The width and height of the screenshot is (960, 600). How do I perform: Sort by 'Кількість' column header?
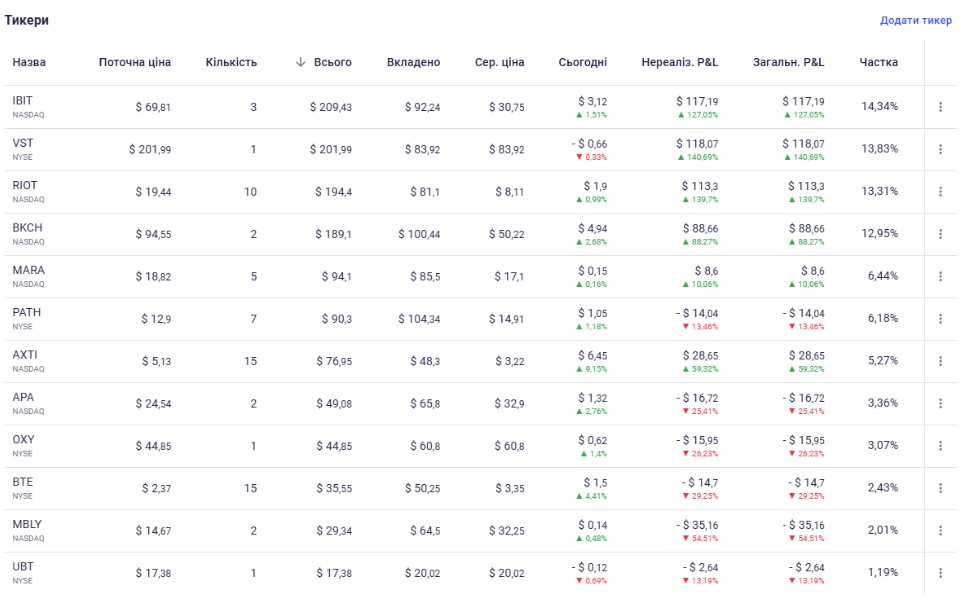231,62
